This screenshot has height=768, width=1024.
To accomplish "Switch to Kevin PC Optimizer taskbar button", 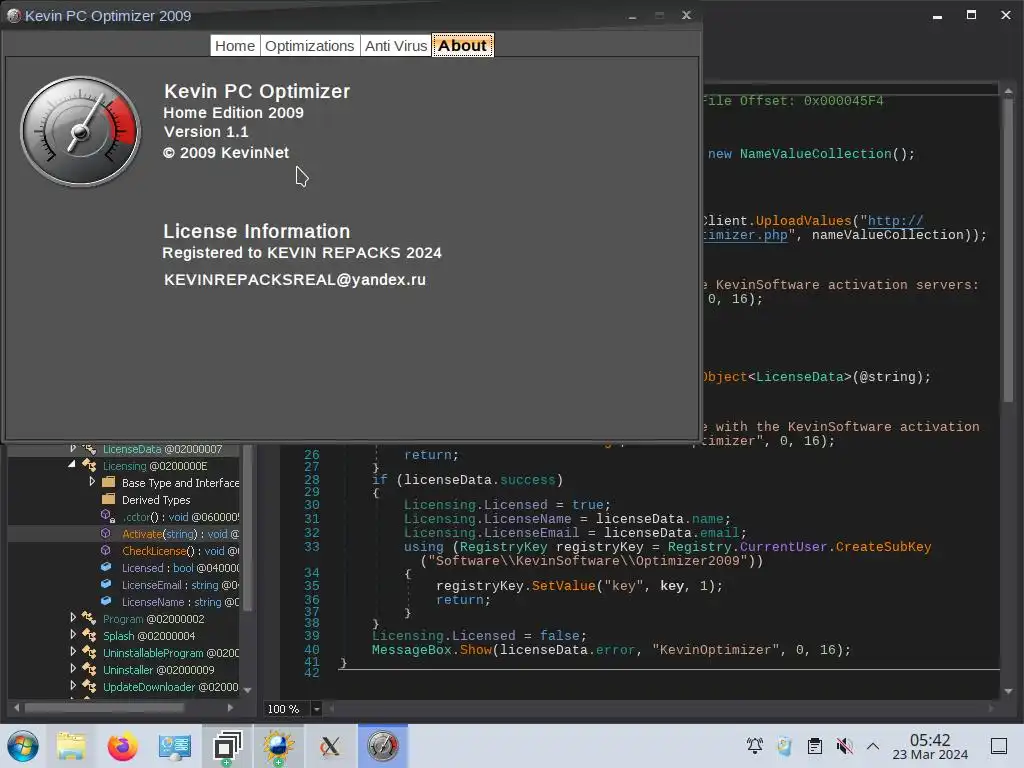I will (x=383, y=746).
